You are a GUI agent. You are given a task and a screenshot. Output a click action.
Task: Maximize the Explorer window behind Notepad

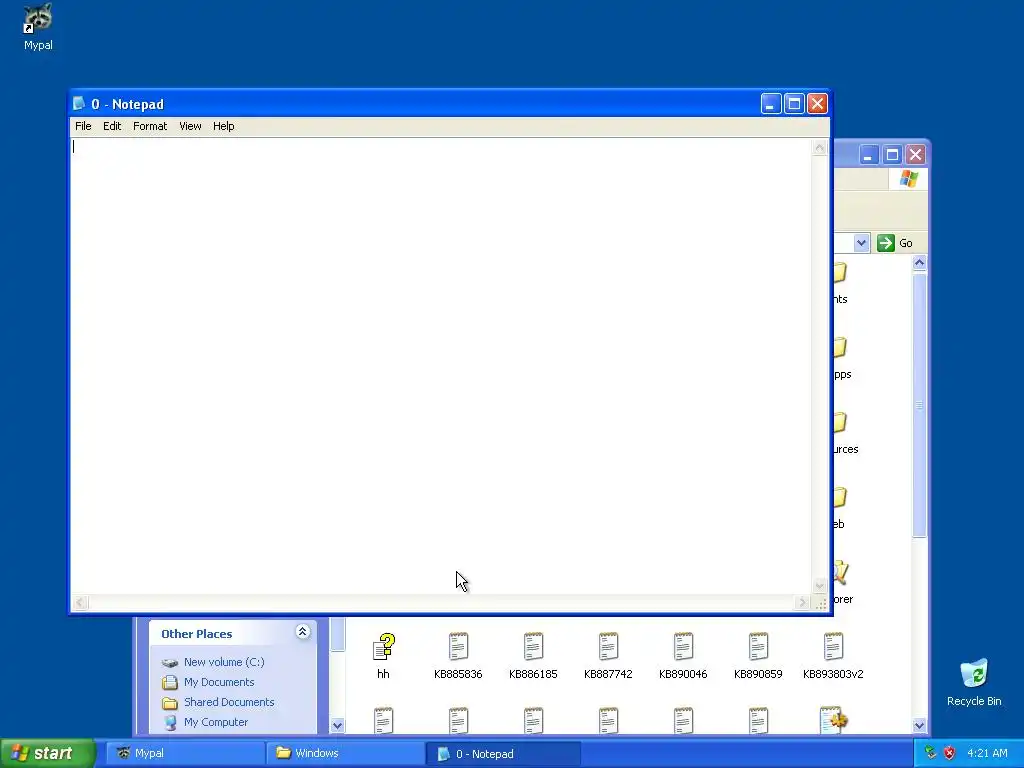point(892,155)
